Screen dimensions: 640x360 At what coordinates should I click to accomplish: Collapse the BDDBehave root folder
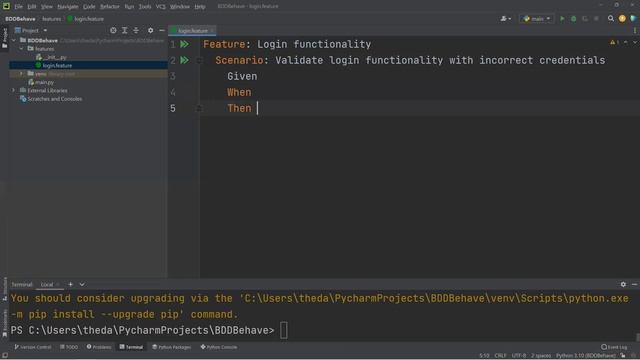click(x=14, y=40)
